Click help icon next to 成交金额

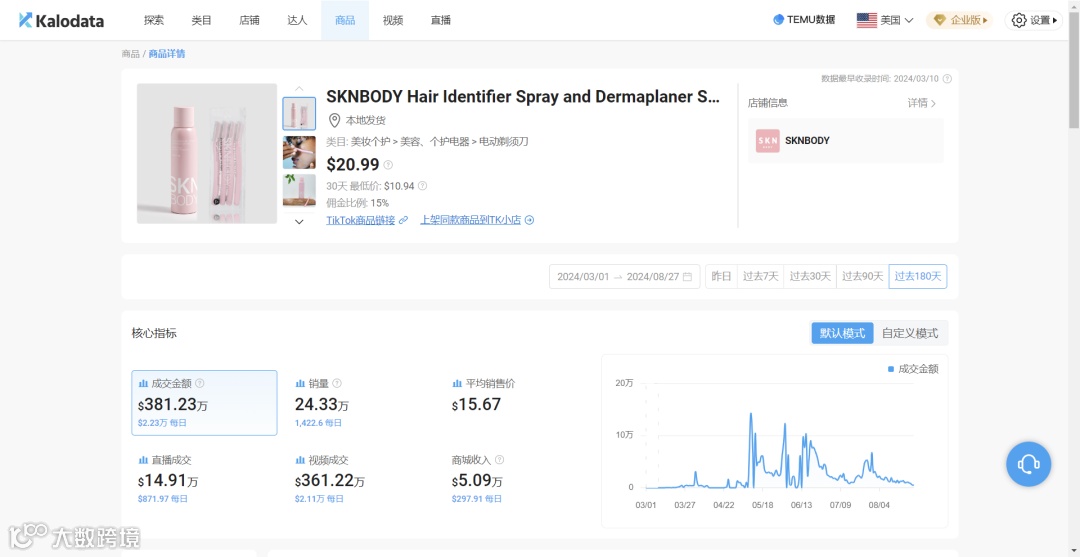[200, 383]
